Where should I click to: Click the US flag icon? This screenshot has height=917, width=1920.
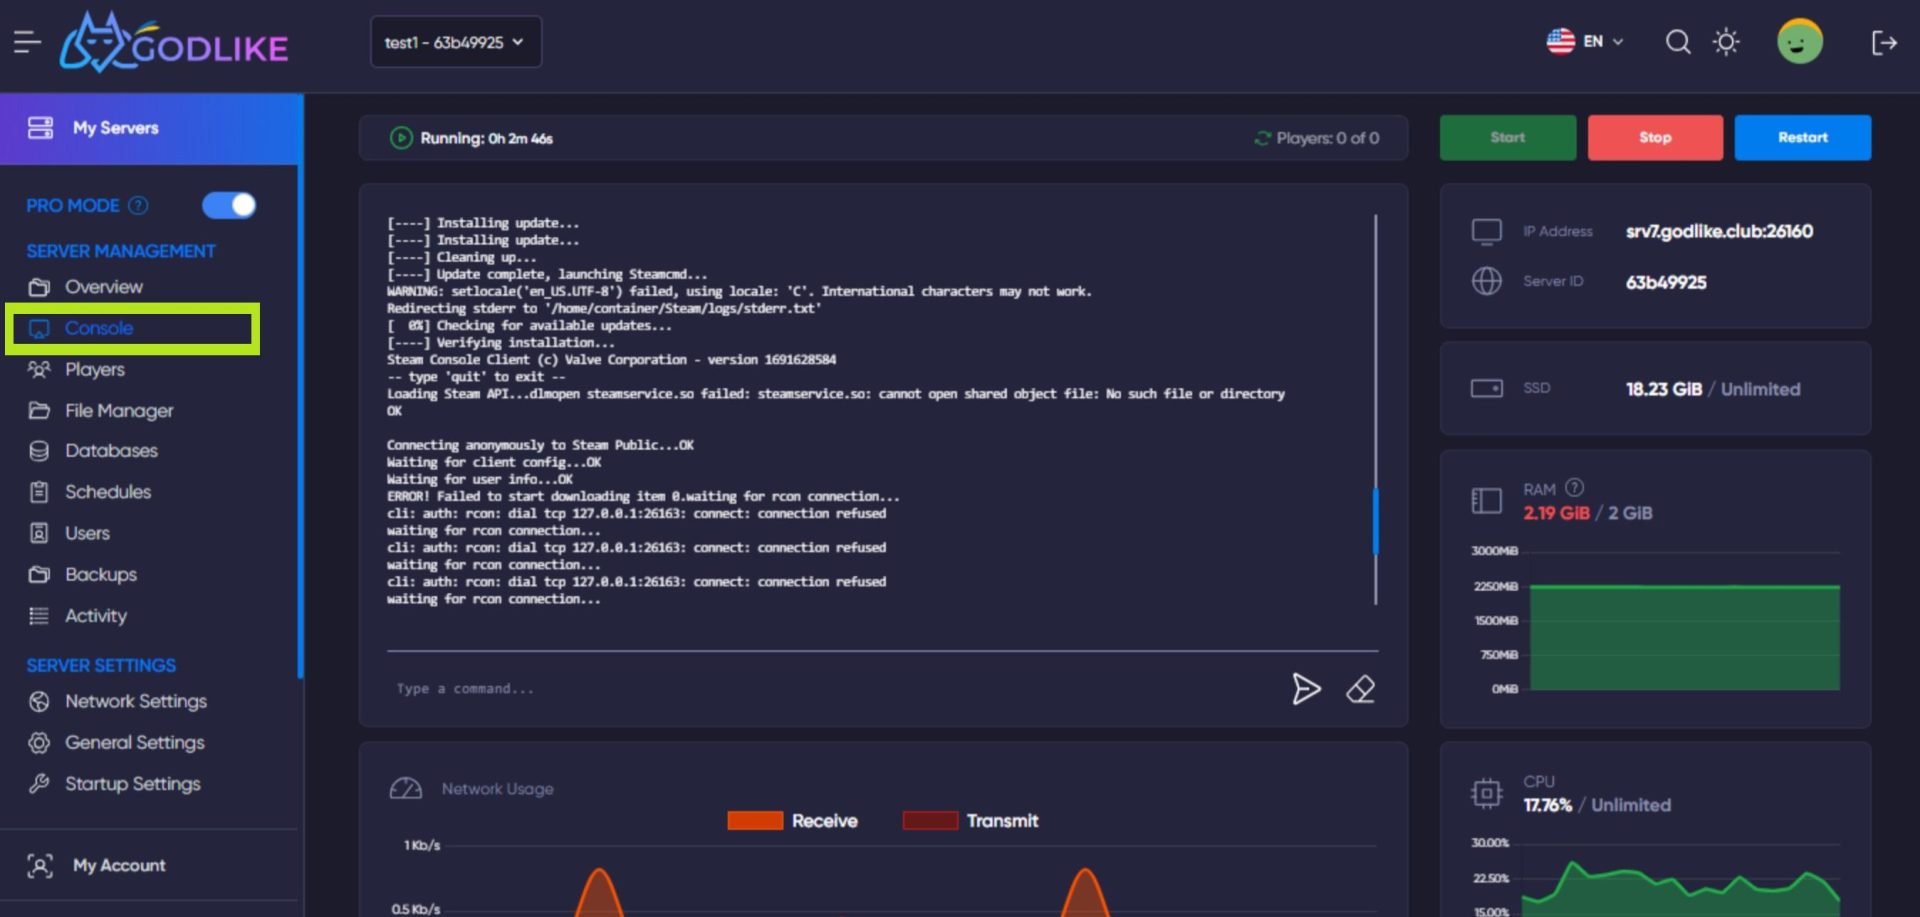click(1560, 41)
